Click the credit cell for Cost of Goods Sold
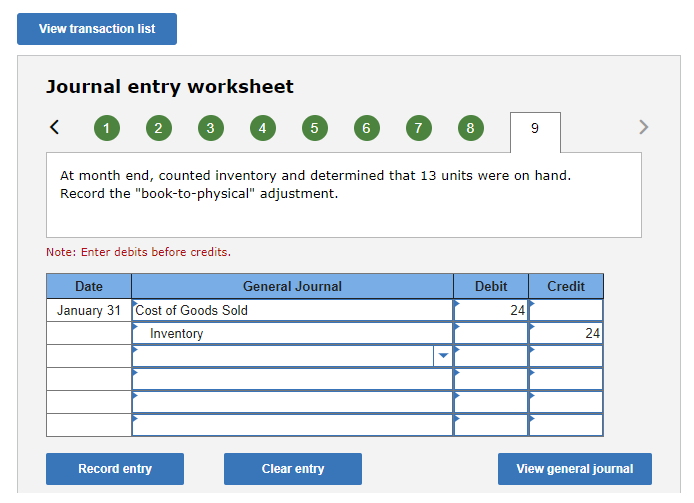 [x=566, y=310]
